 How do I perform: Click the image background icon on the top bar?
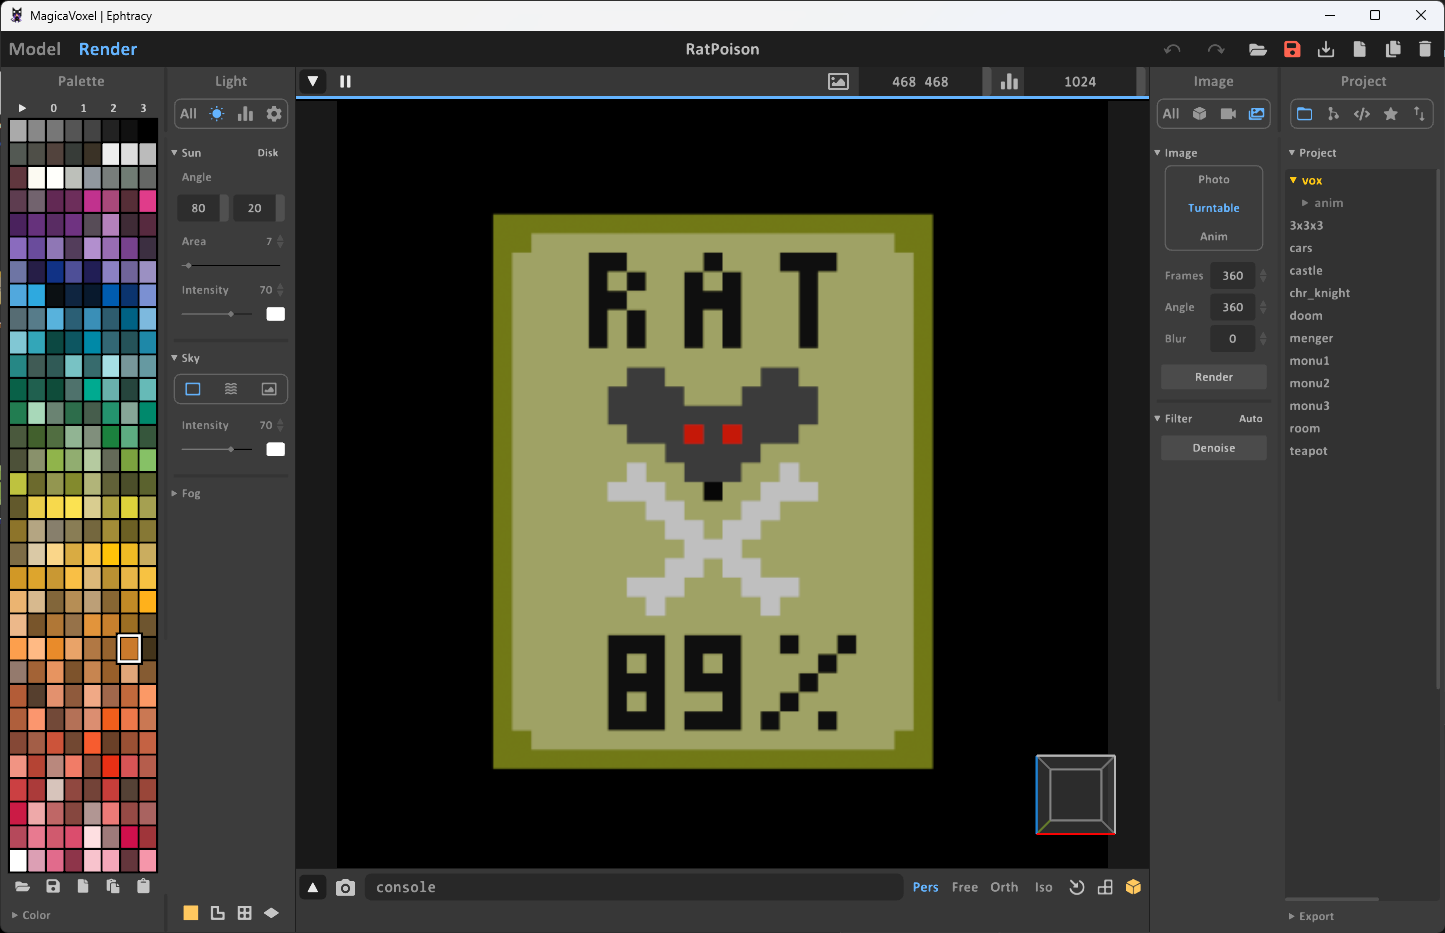click(x=838, y=81)
